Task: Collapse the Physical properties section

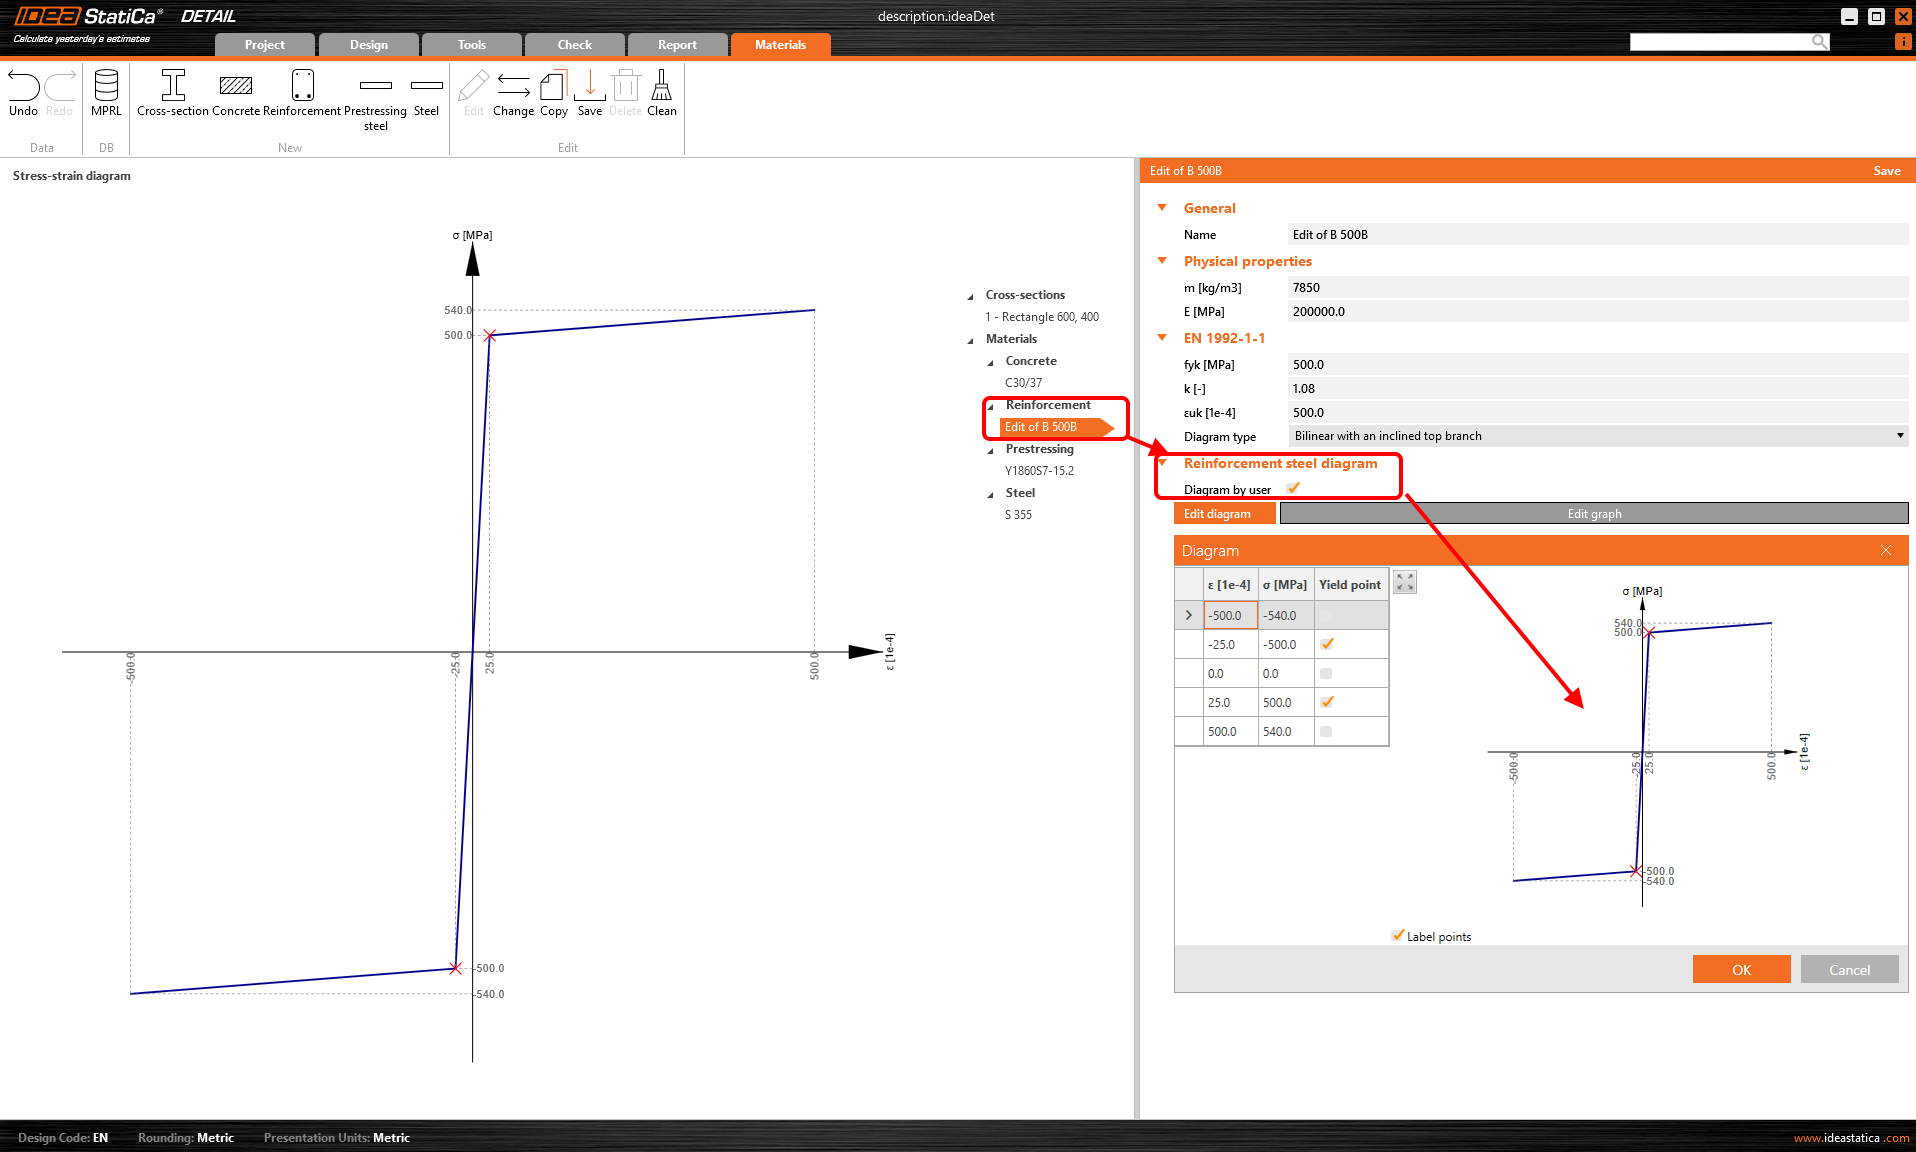Action: click(1162, 261)
